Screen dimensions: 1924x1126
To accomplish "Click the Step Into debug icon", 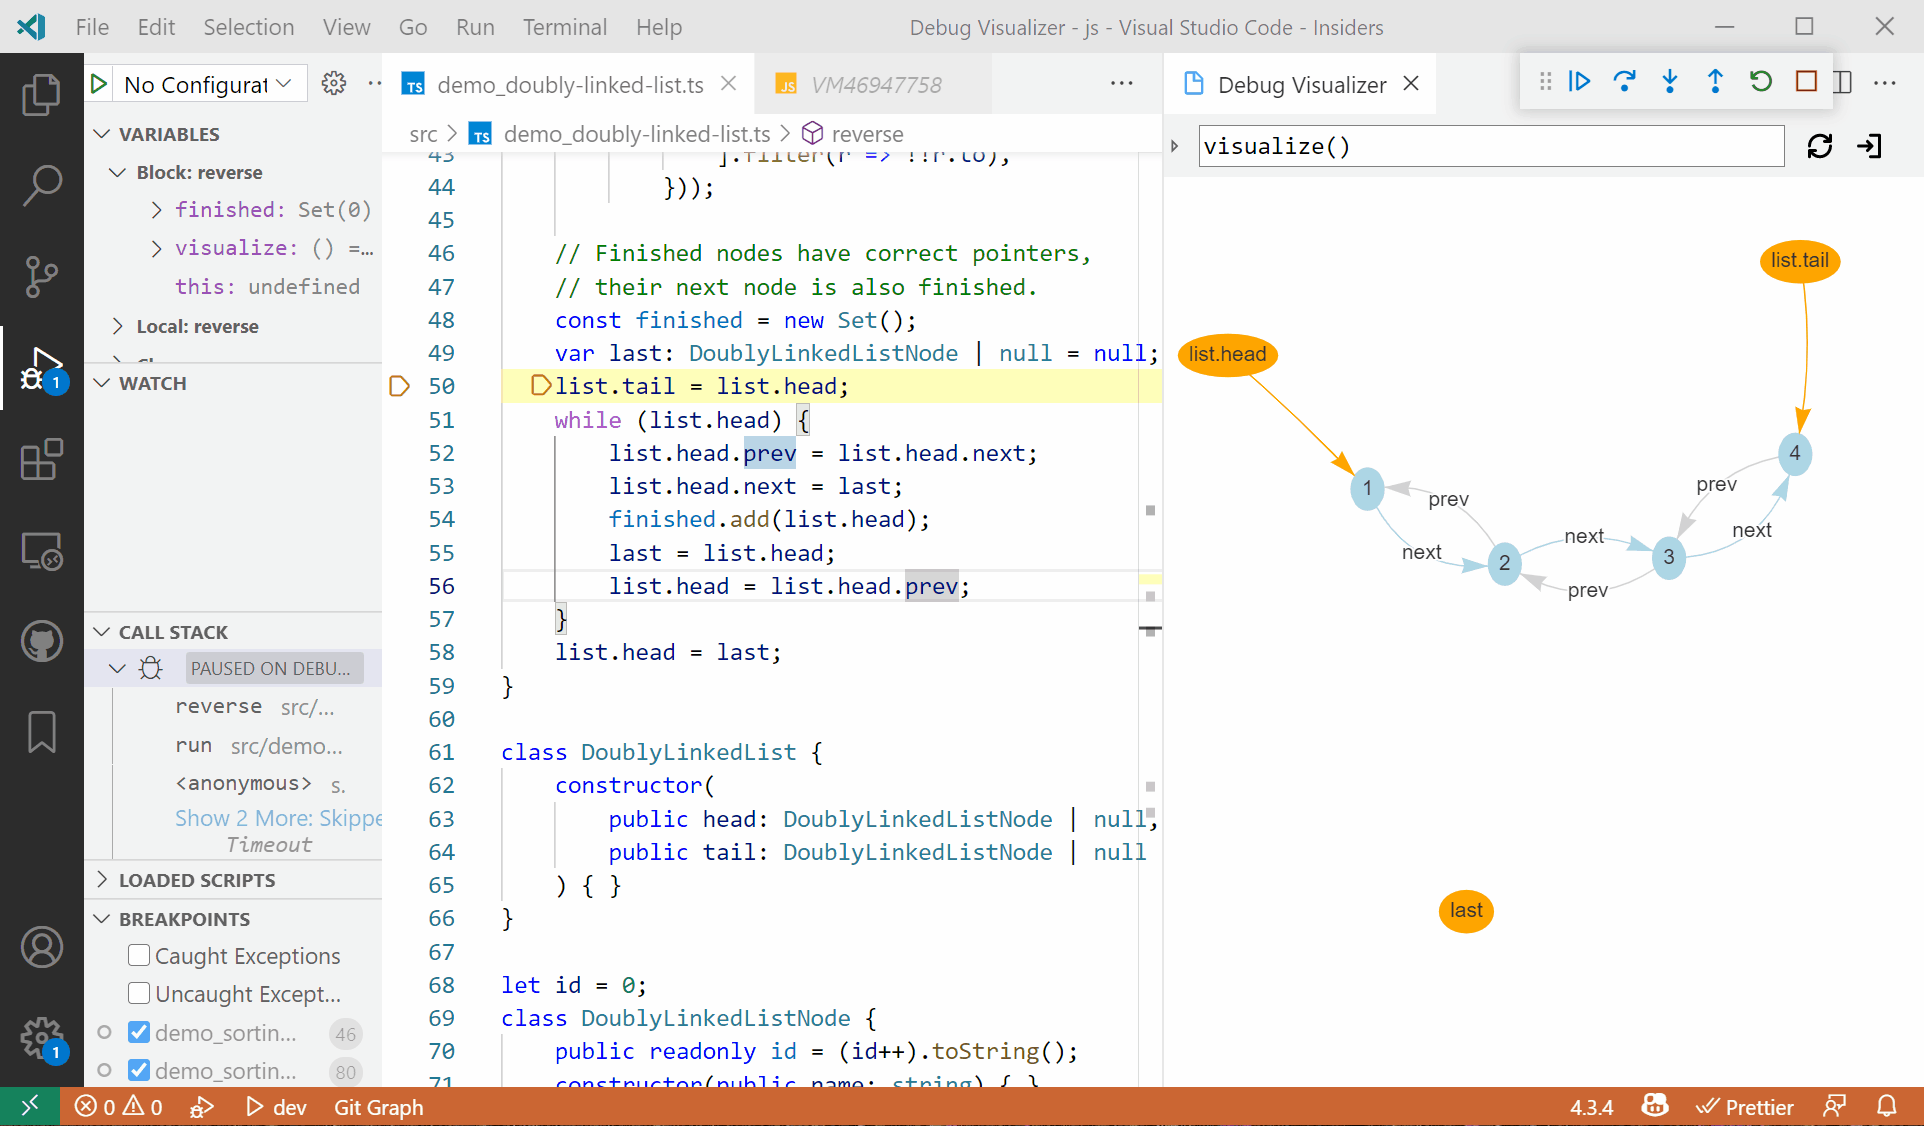I will 1670,82.
